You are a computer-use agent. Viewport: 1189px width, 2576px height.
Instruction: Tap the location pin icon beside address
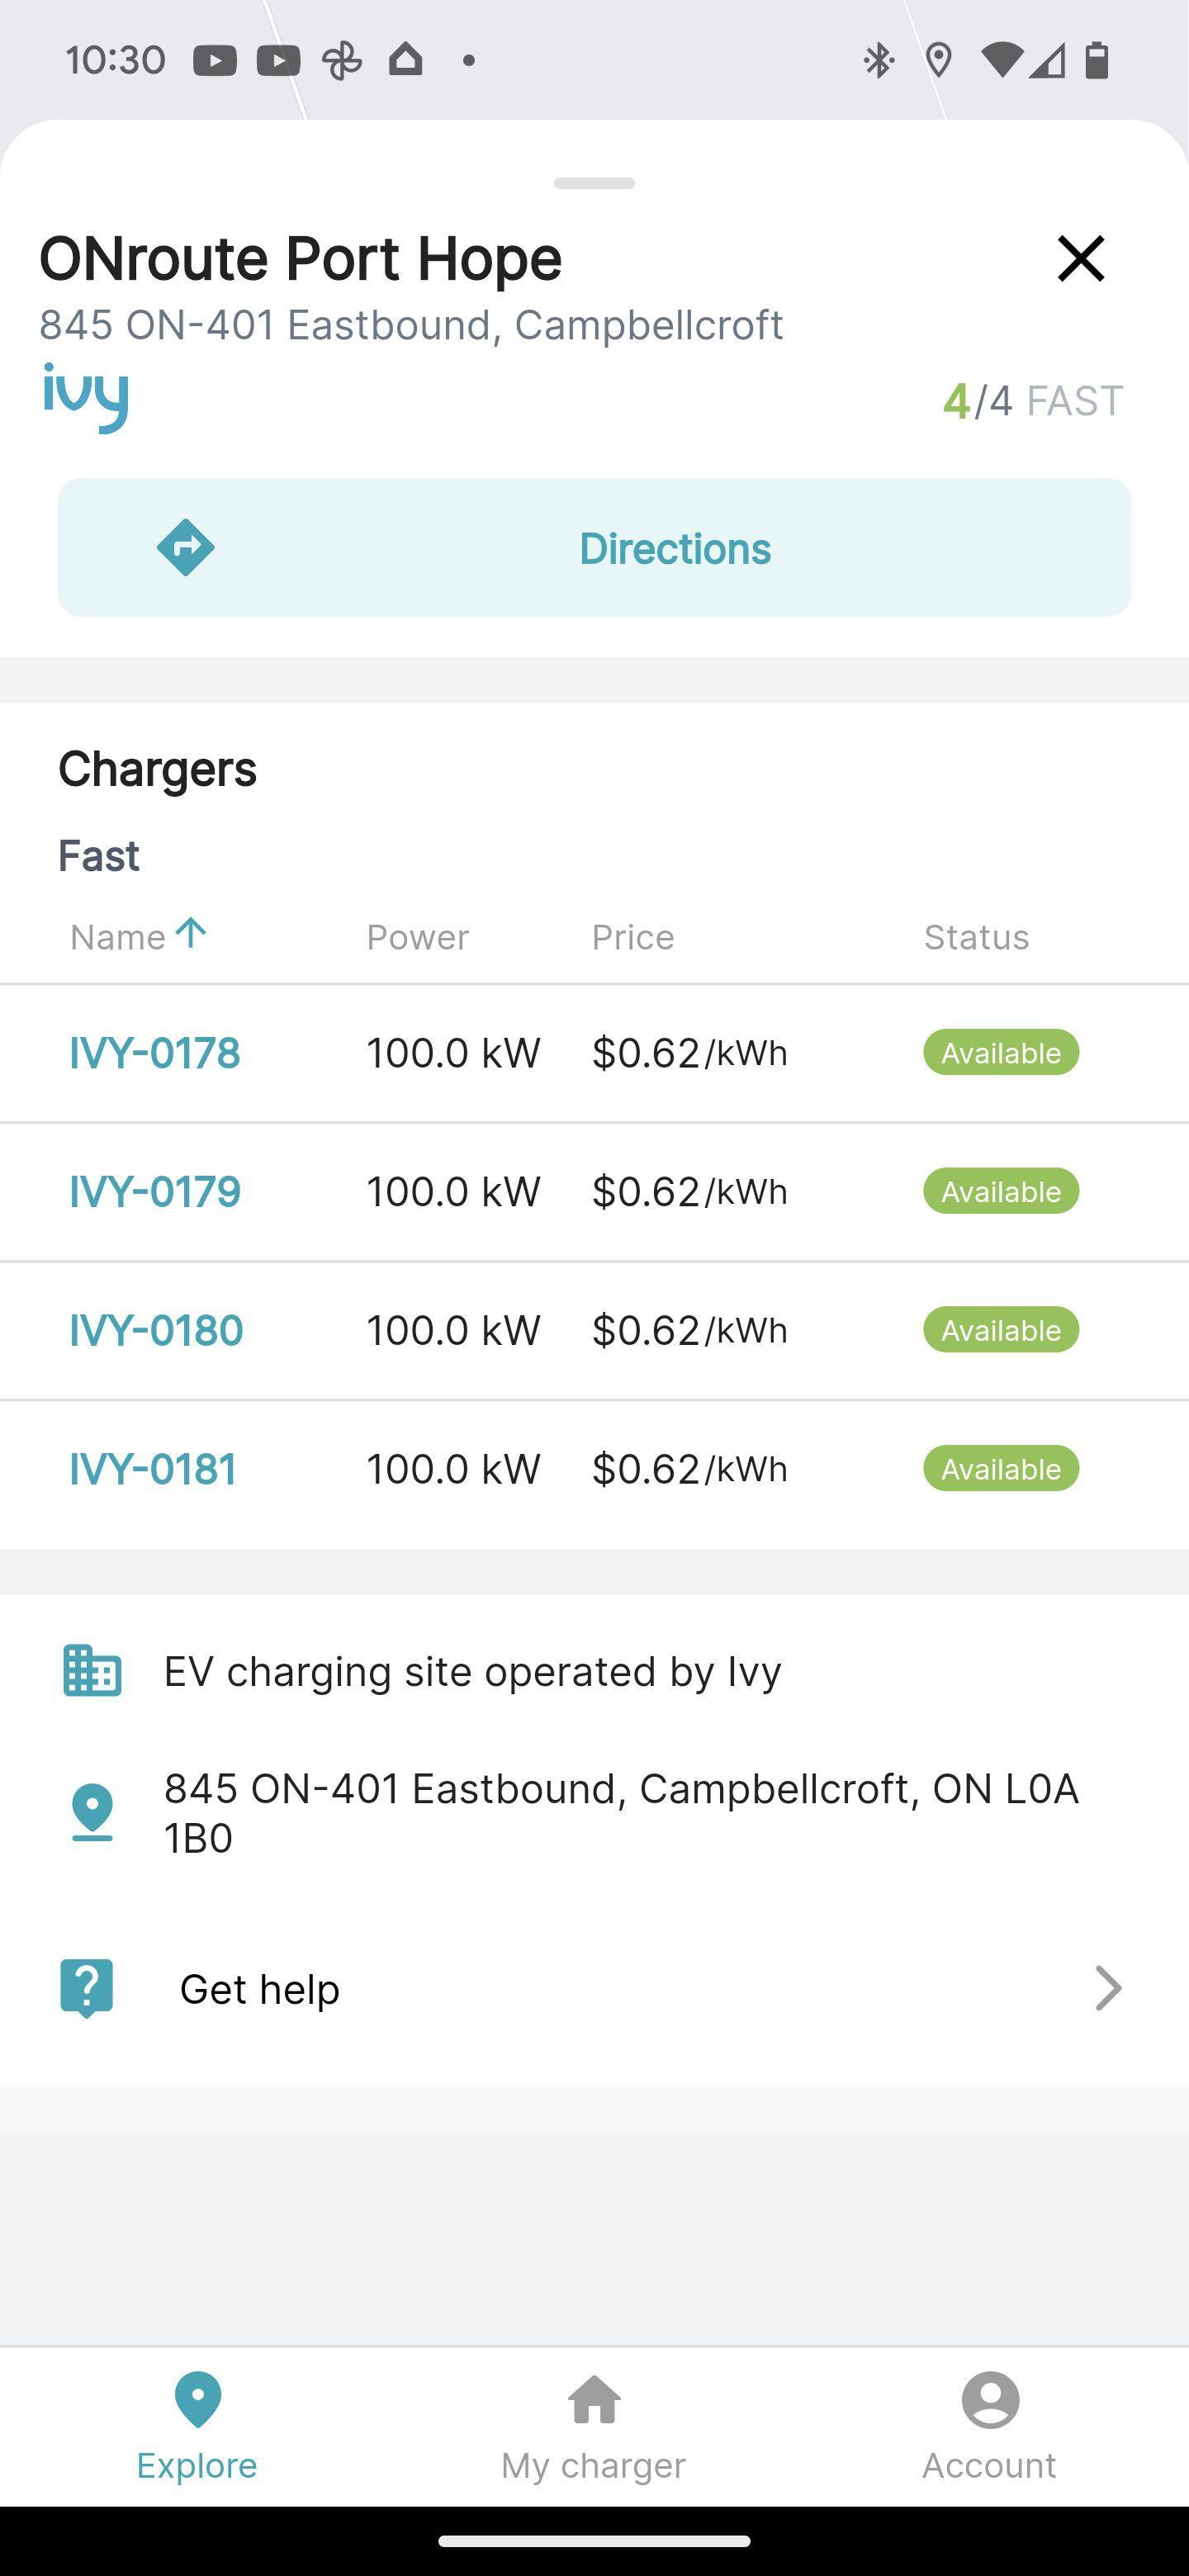tap(92, 1811)
